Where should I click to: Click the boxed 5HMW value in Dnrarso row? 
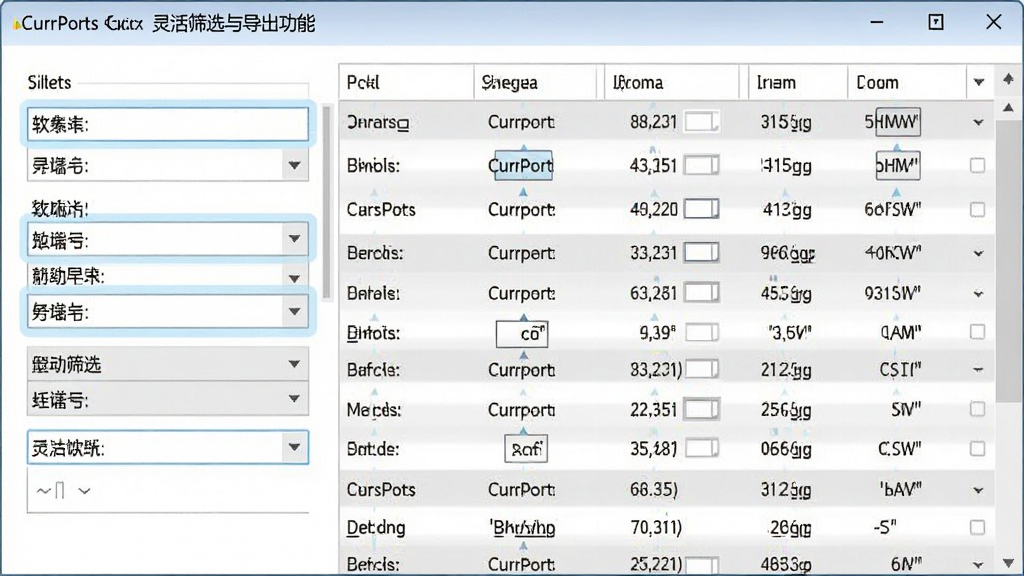pos(898,122)
